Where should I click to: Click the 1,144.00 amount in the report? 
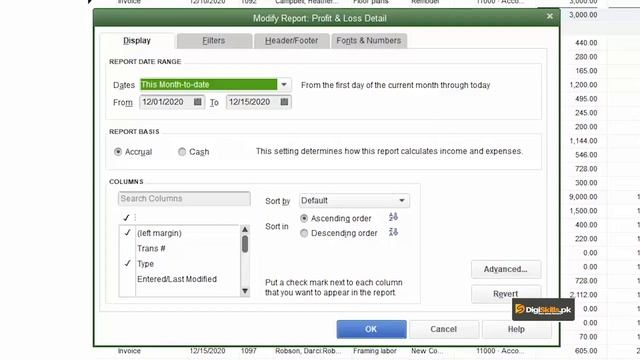click(x=583, y=141)
